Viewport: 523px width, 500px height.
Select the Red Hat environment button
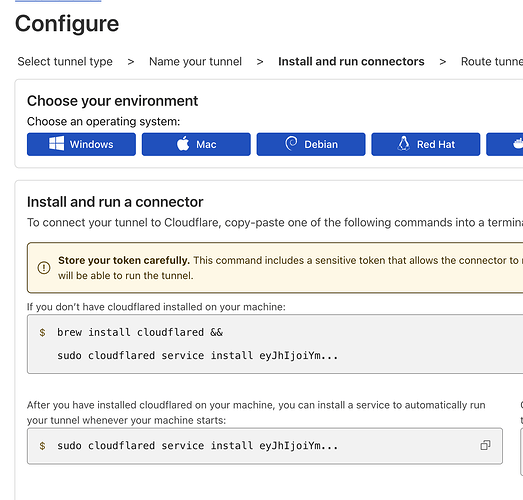coord(426,144)
